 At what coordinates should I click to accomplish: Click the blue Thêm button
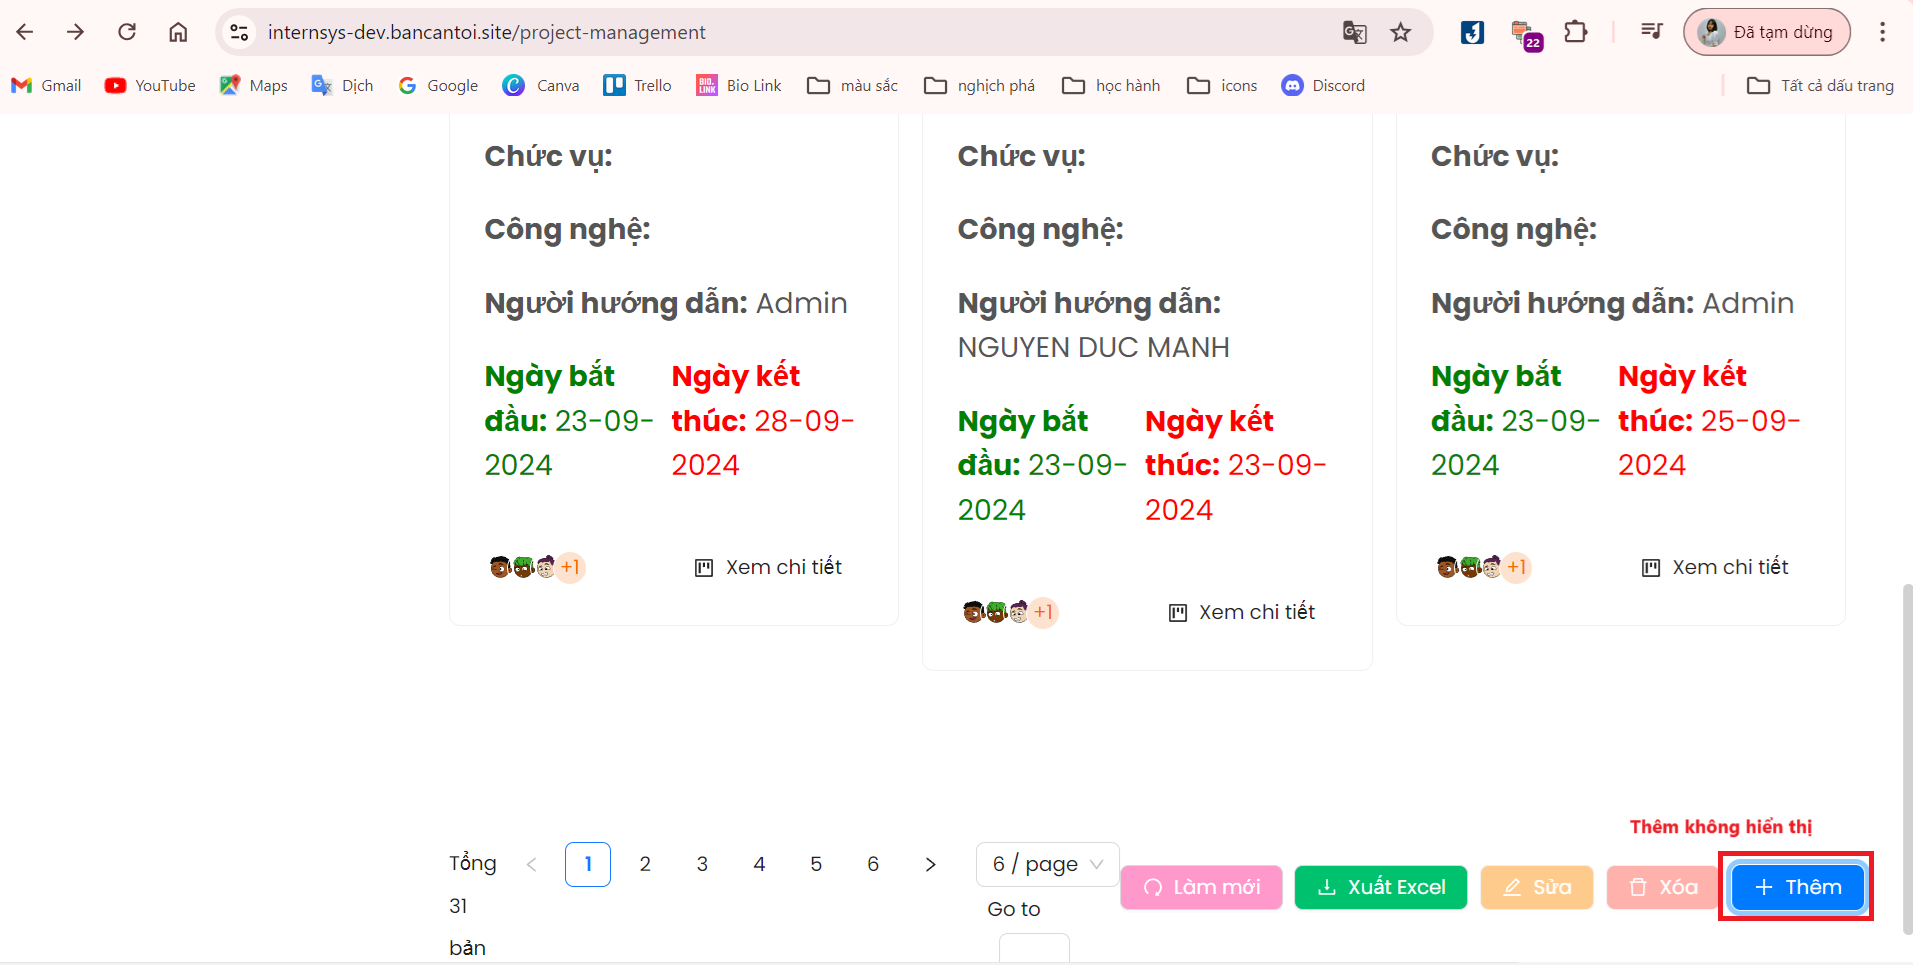pyautogui.click(x=1797, y=887)
